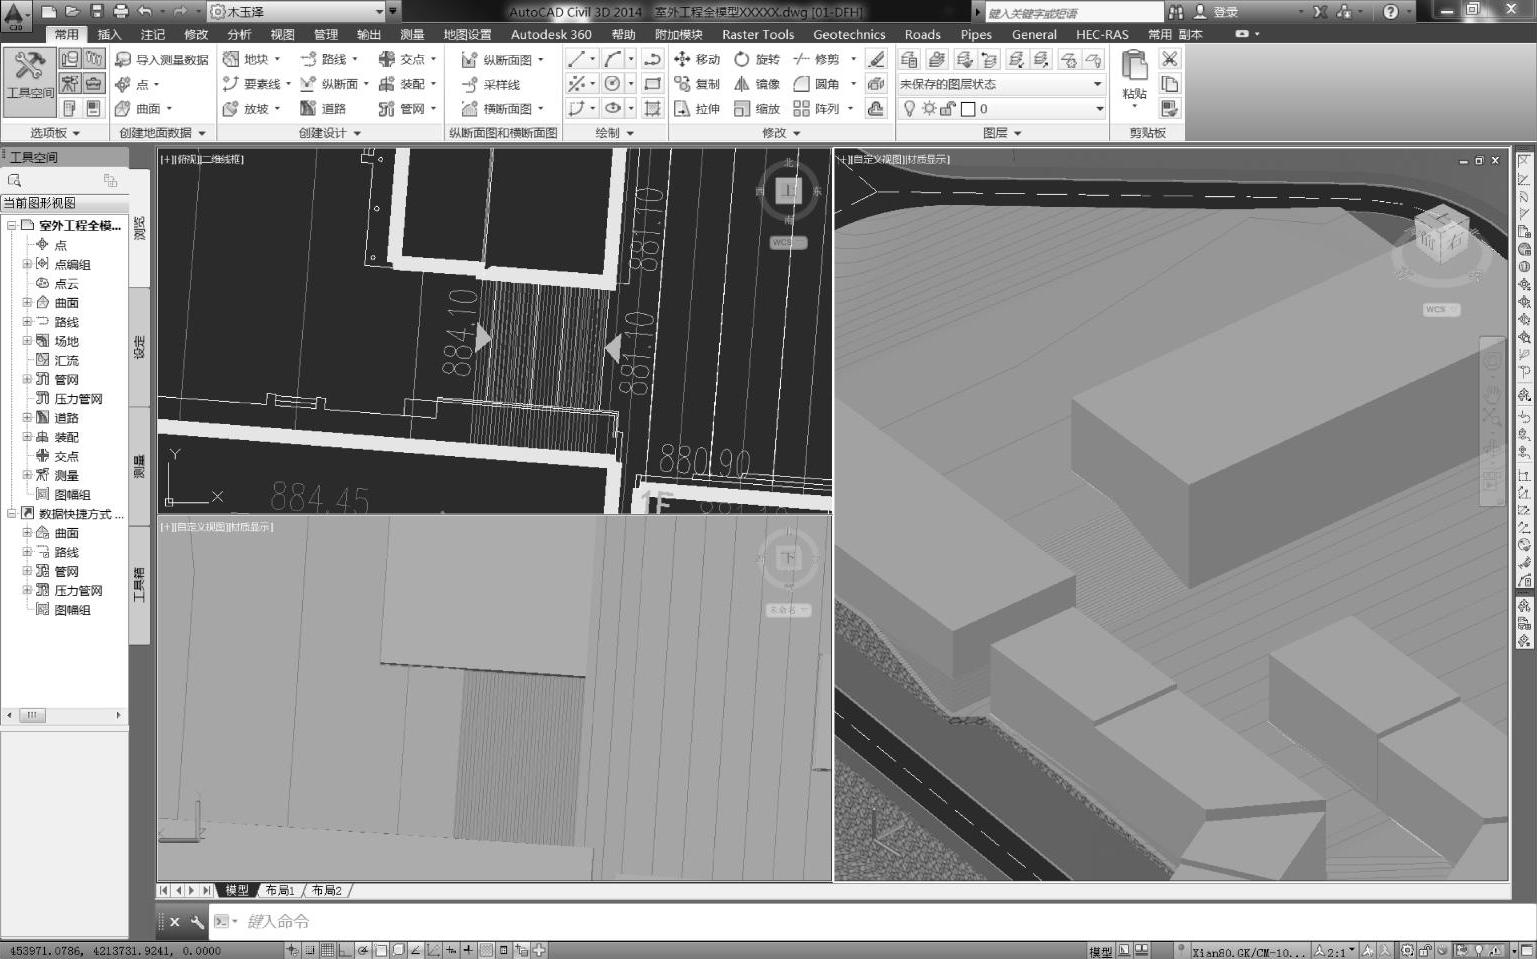Image resolution: width=1537 pixels, height=959 pixels.
Task: Click the layer 0 color swatch
Action: [968, 109]
